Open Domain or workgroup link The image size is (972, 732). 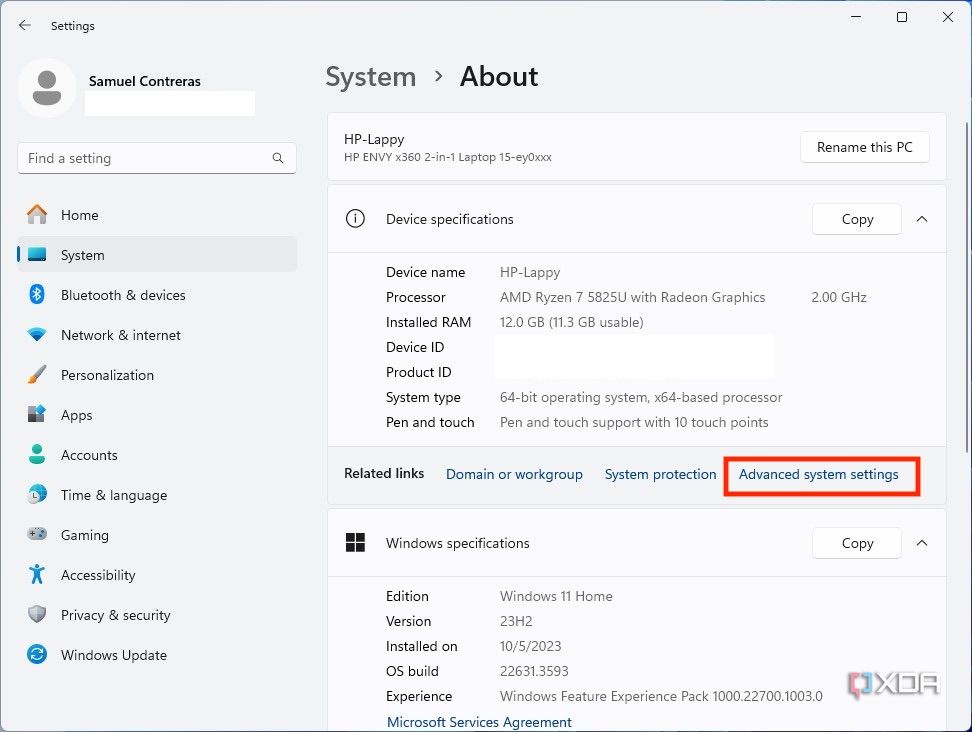[514, 474]
